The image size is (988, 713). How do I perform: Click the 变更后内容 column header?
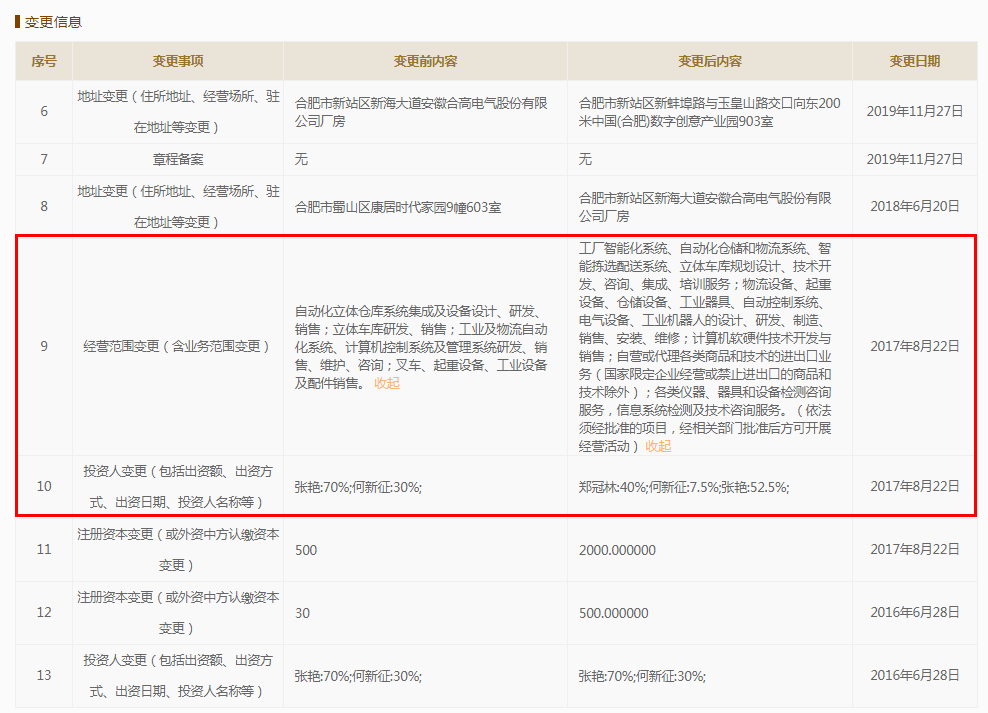(711, 61)
